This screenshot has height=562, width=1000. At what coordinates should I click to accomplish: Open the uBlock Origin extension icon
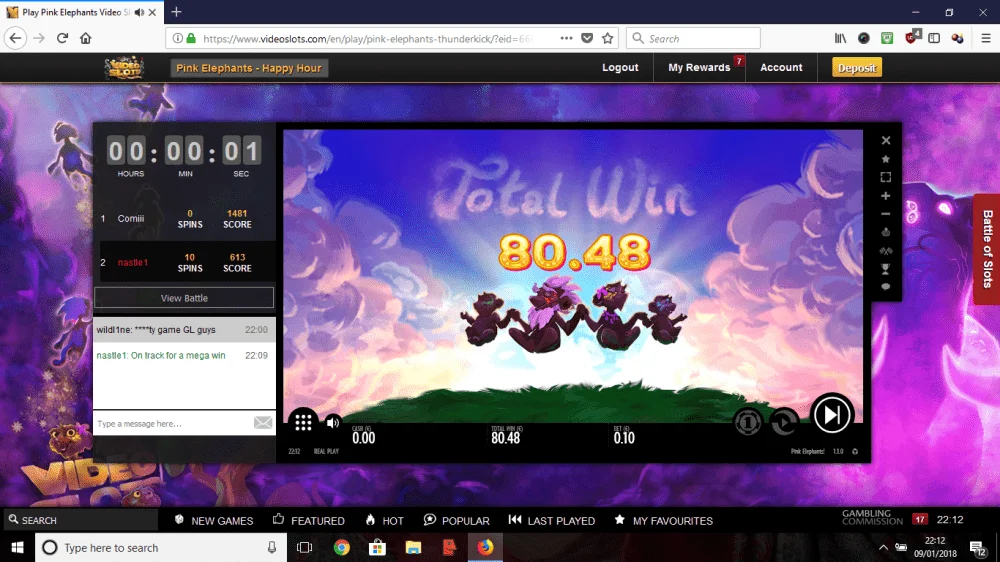[x=911, y=37]
